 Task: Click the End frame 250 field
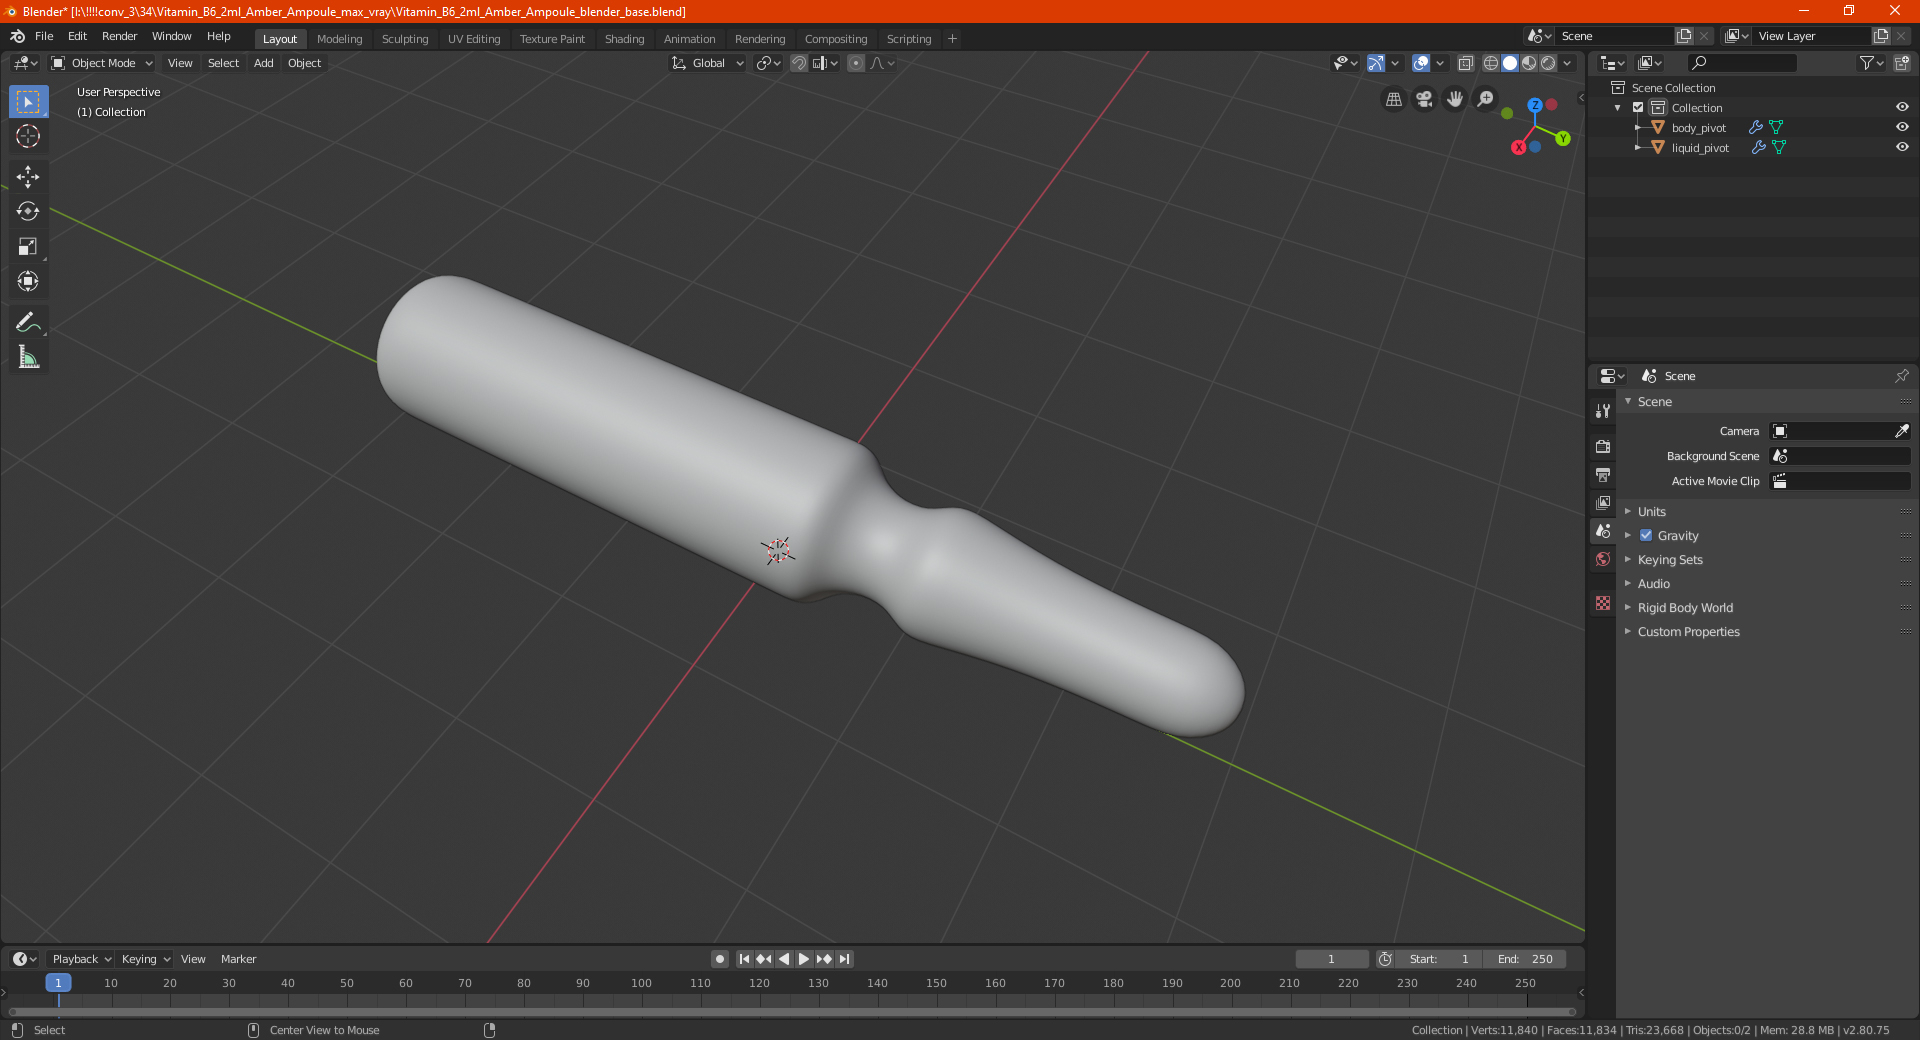(x=1524, y=959)
